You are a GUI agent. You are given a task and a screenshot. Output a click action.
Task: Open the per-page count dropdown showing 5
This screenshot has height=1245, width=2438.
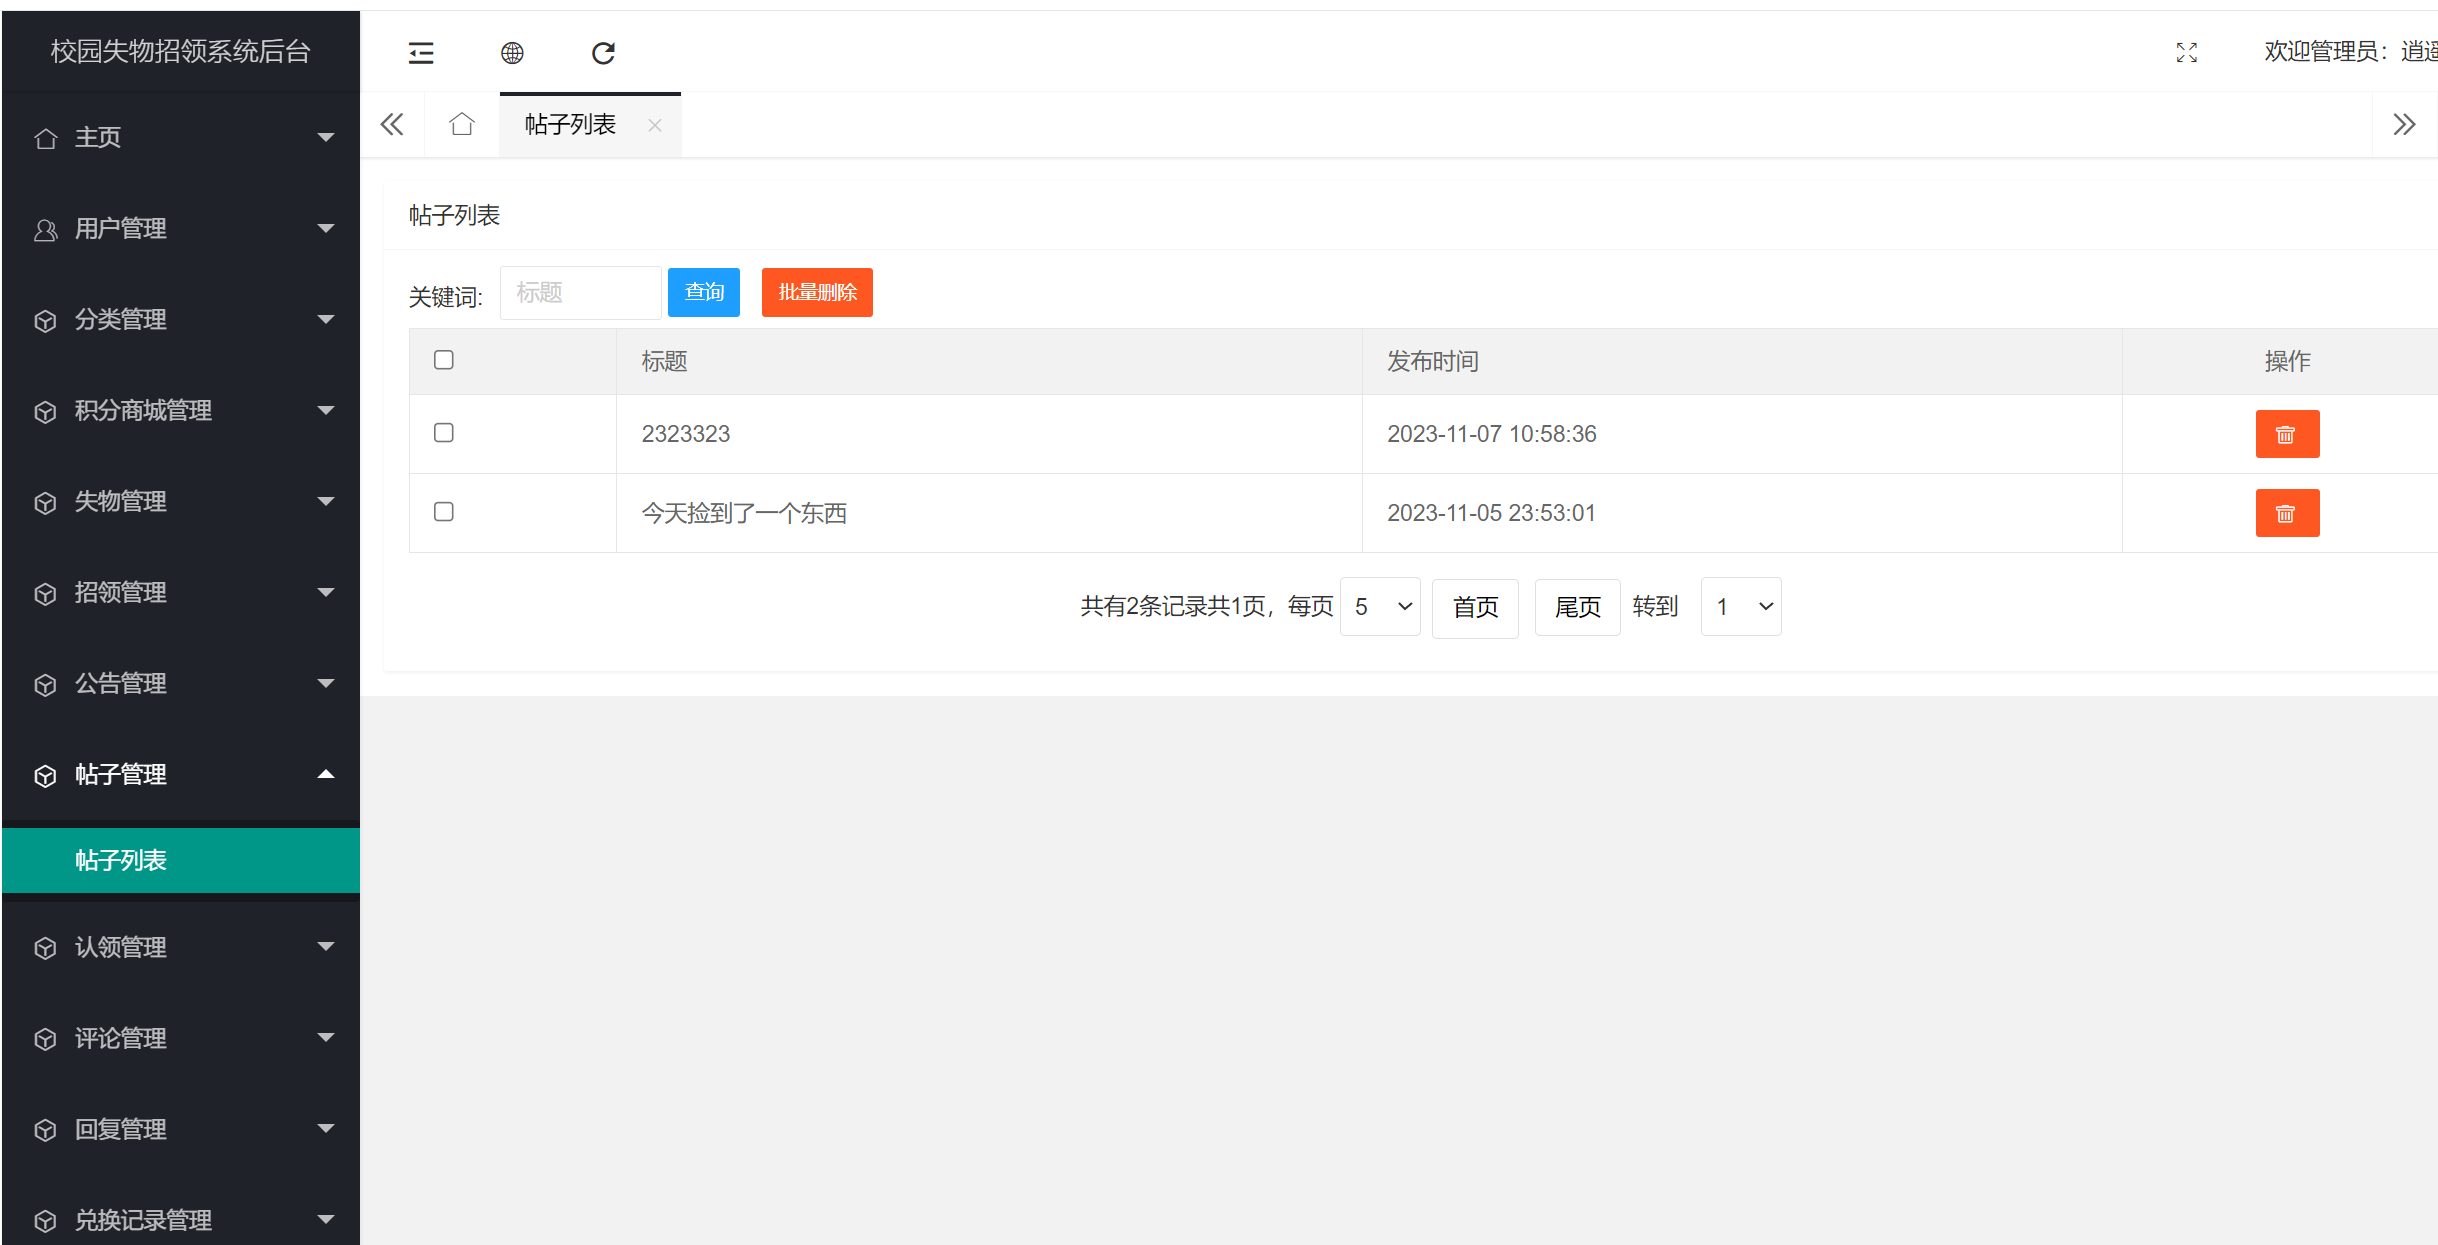[1380, 606]
